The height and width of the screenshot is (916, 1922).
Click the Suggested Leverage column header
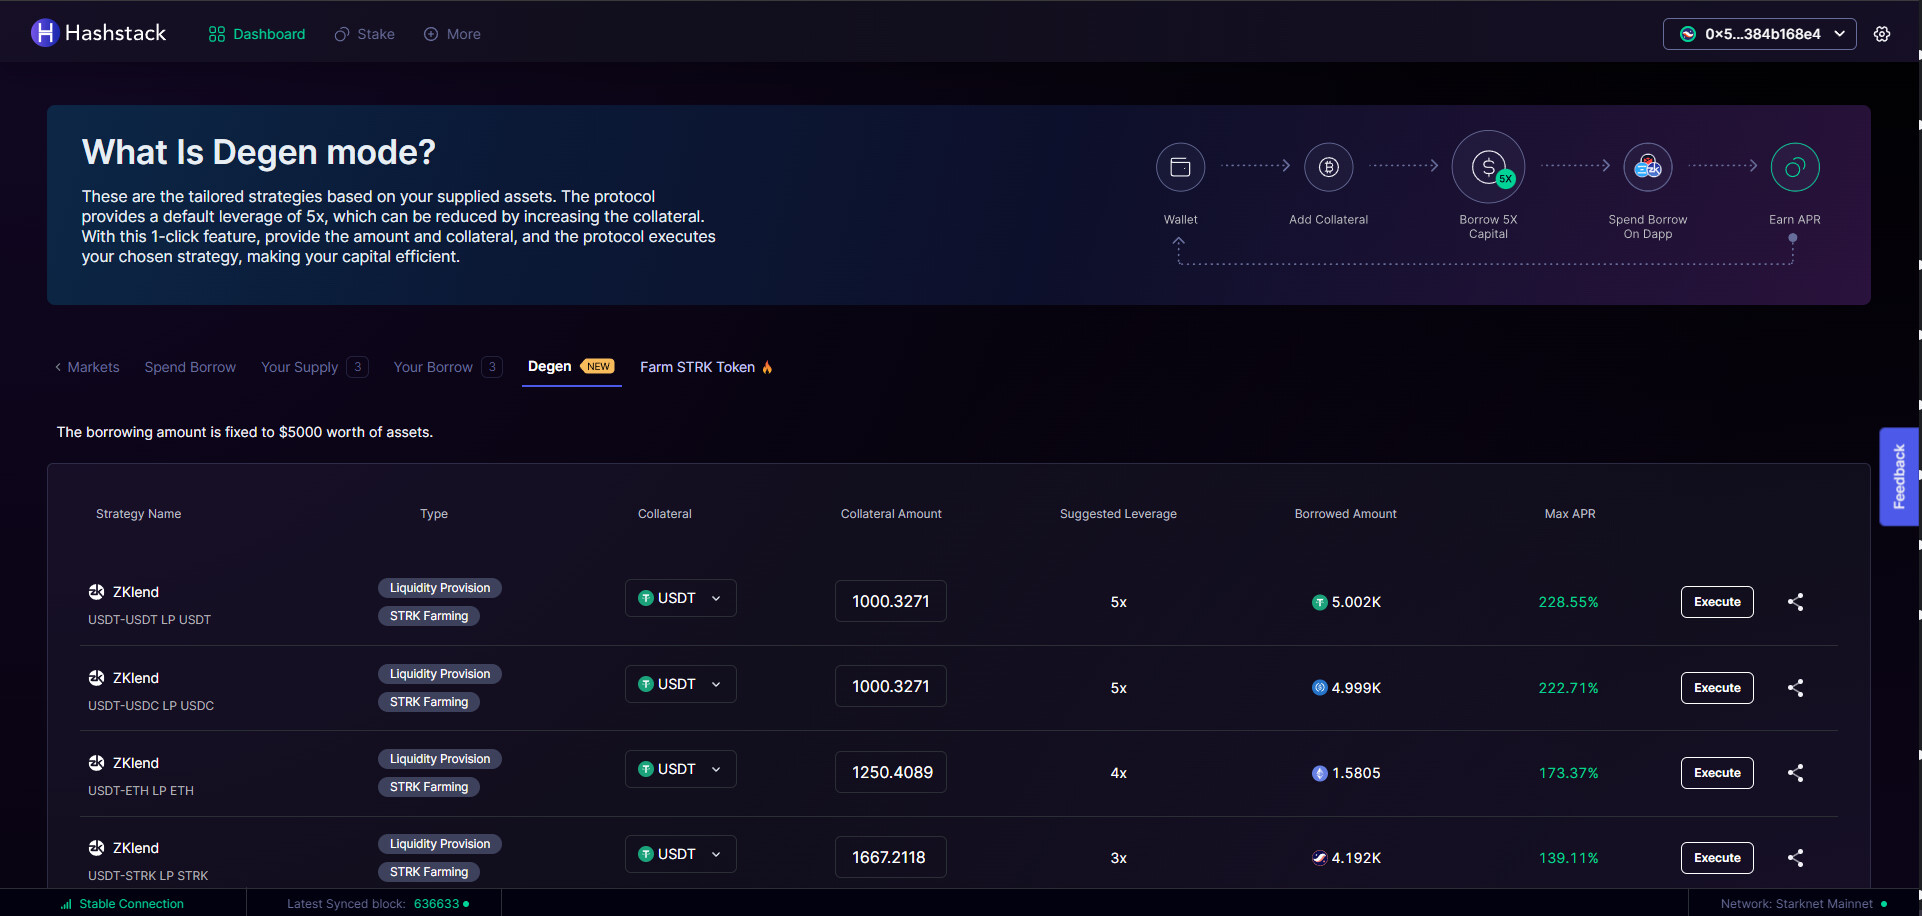(x=1118, y=514)
